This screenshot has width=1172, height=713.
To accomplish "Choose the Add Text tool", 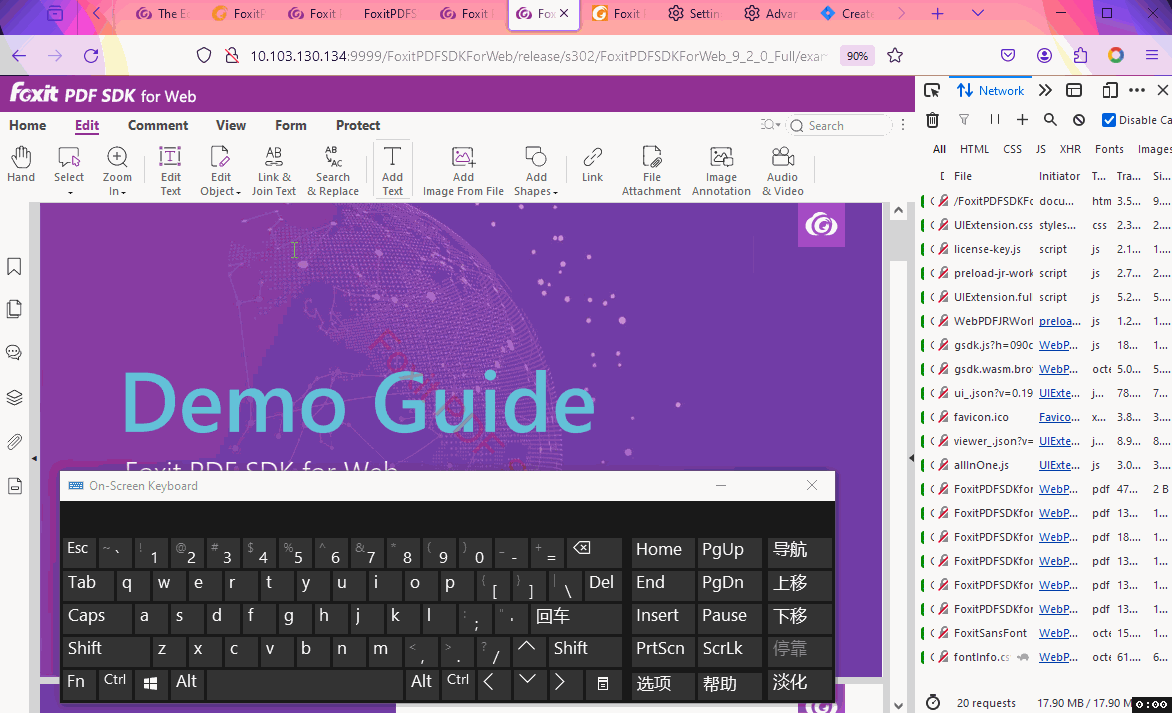I will tap(393, 170).
